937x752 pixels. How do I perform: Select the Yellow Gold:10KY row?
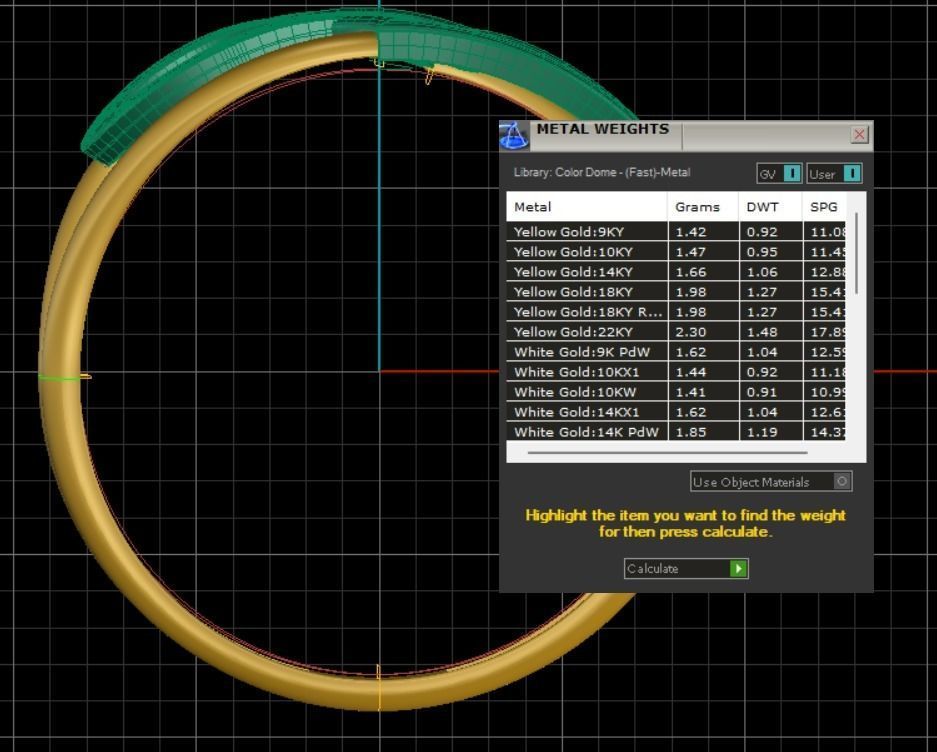point(676,252)
